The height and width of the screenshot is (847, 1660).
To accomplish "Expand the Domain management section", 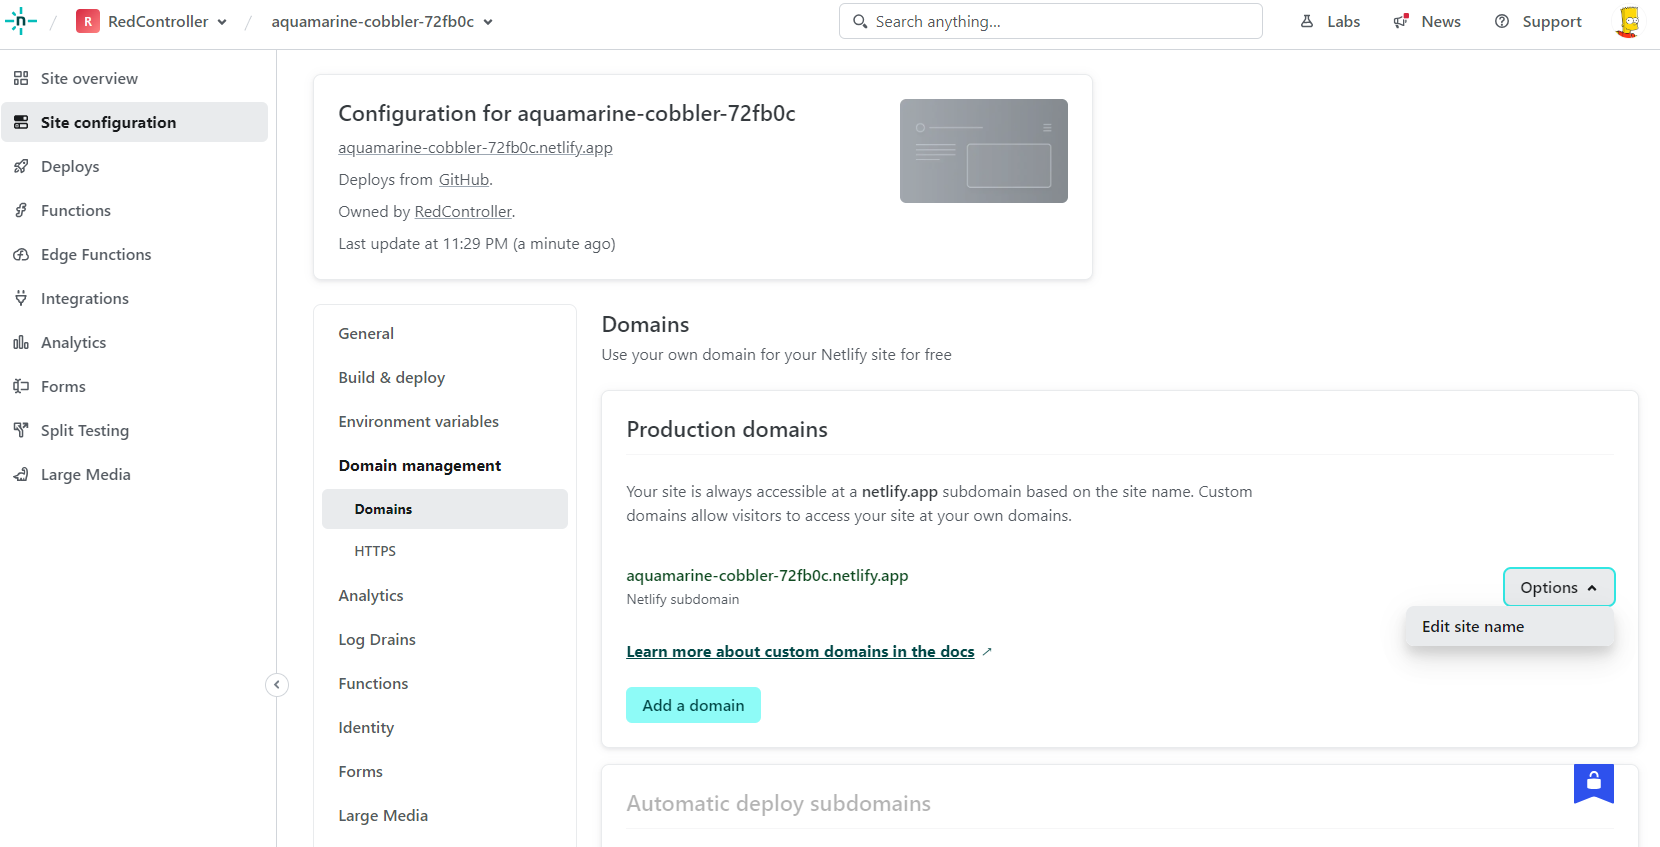I will 419,466.
